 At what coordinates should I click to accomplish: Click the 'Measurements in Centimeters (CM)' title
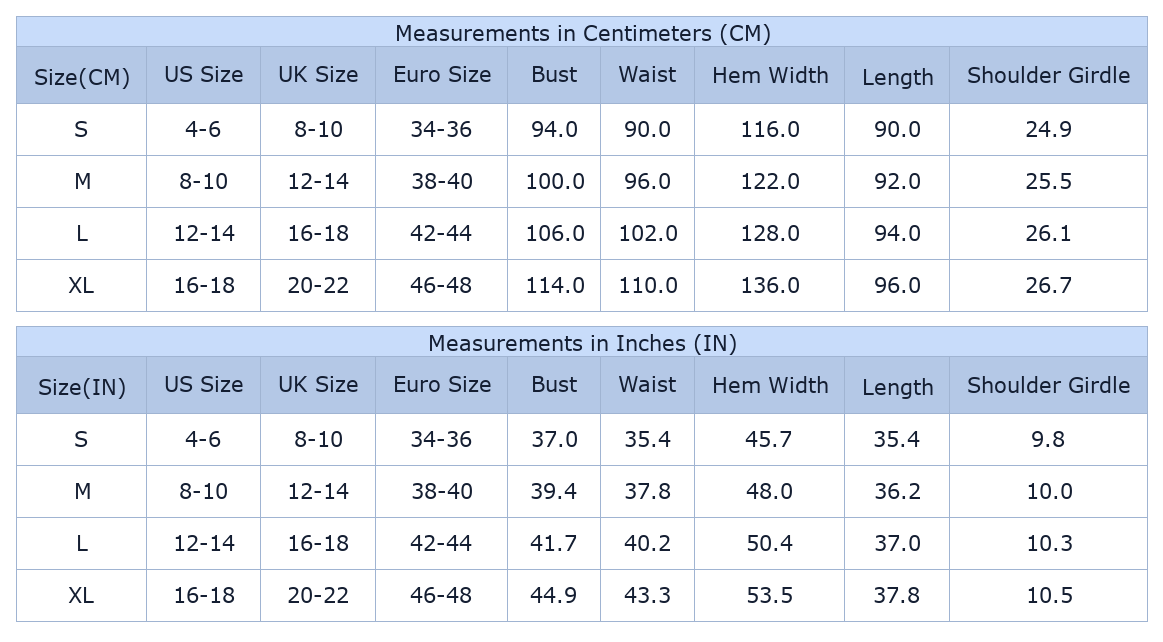click(x=582, y=33)
